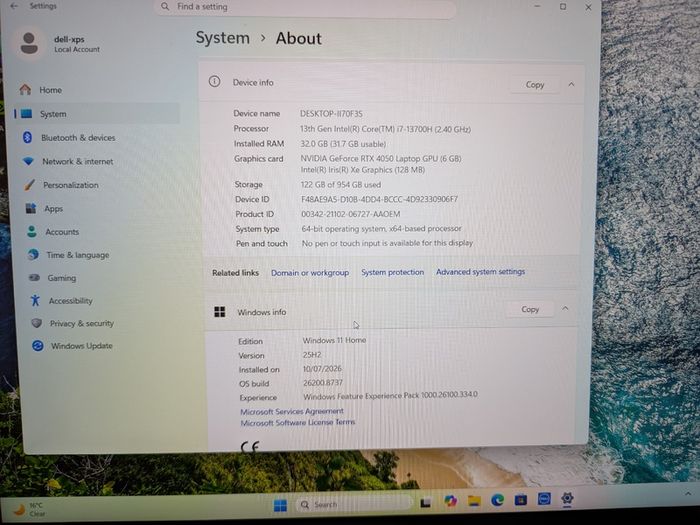Click Product ID 00342-21102-06727-AAOEM

350,214
